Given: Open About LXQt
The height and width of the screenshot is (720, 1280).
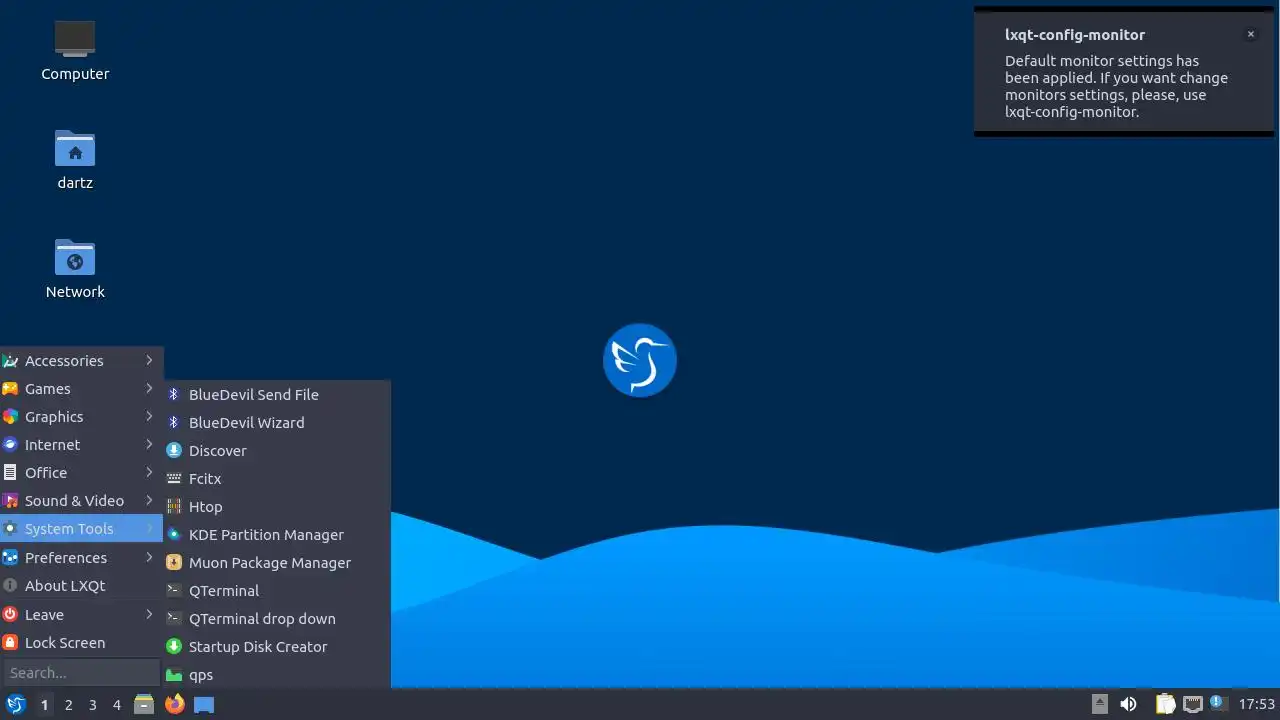Looking at the screenshot, I should click(81, 585).
